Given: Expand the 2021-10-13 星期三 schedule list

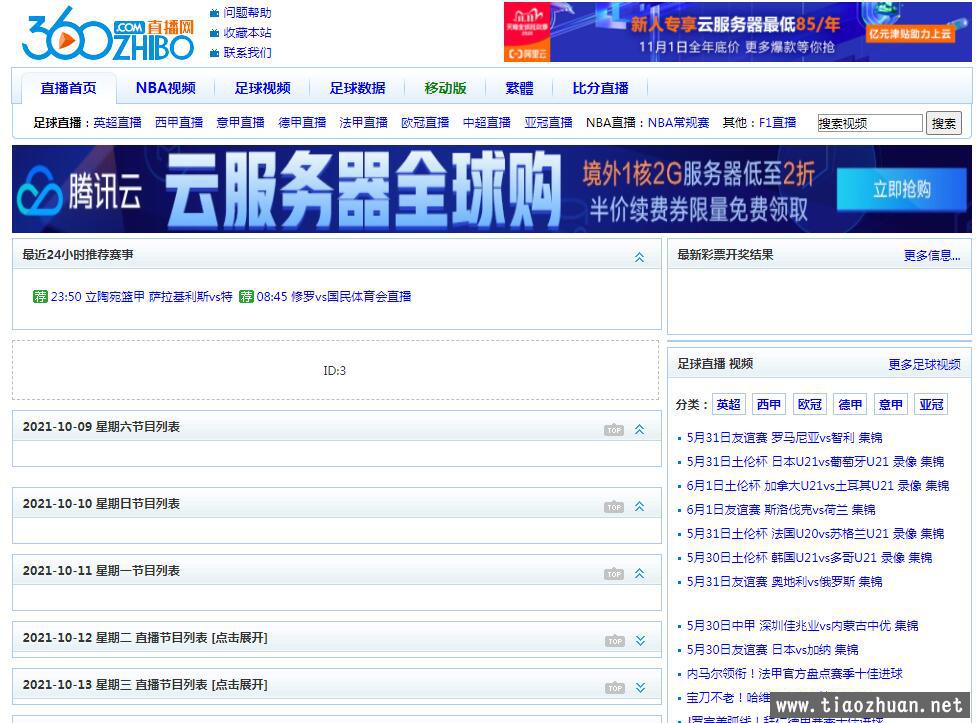Looking at the screenshot, I should click(640, 687).
